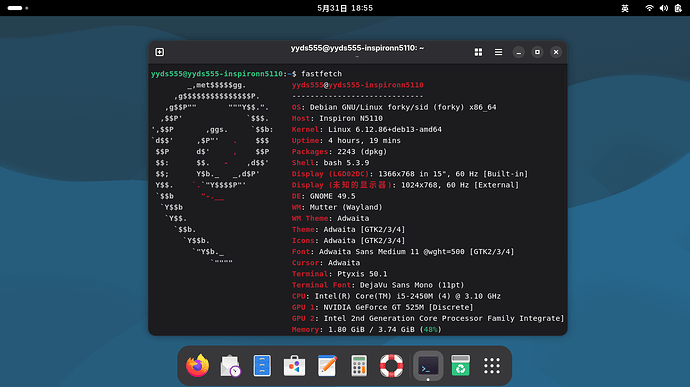Click the GPU 2 Intel 2nd Generation line

click(x=428, y=318)
